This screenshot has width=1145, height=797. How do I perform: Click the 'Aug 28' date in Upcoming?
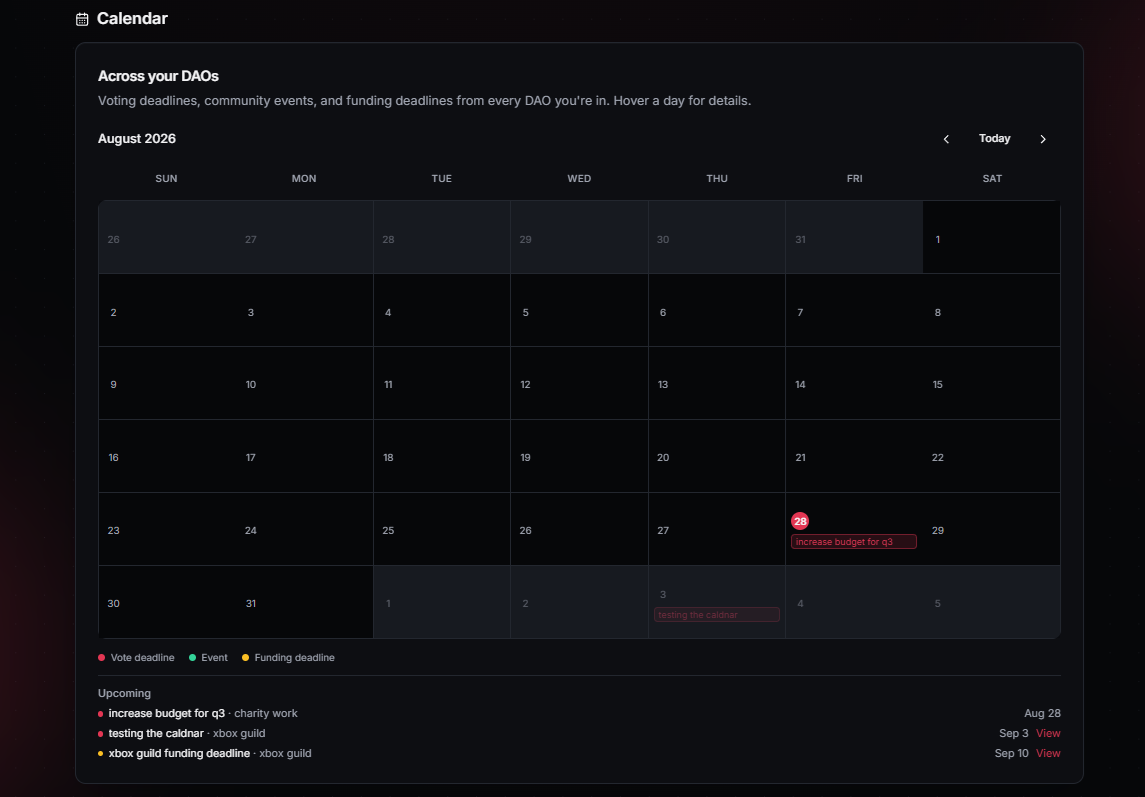pos(1042,714)
